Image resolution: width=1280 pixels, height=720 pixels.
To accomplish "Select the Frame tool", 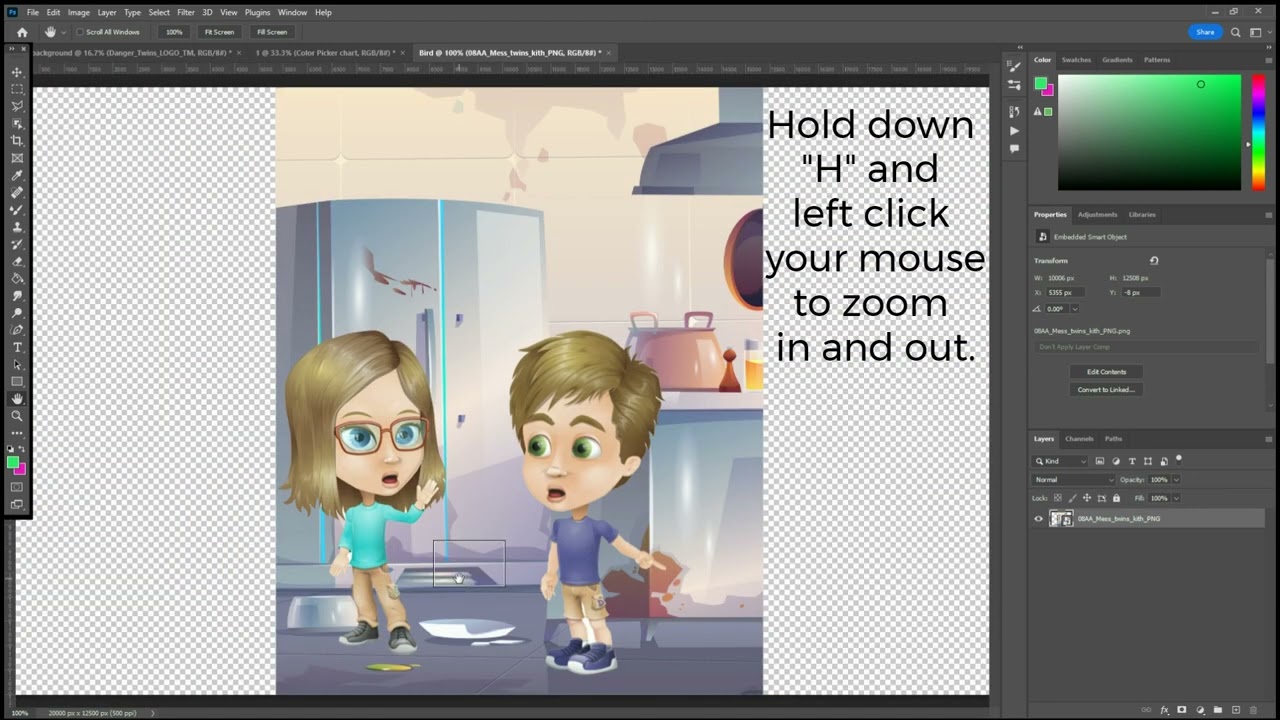I will pos(17,158).
